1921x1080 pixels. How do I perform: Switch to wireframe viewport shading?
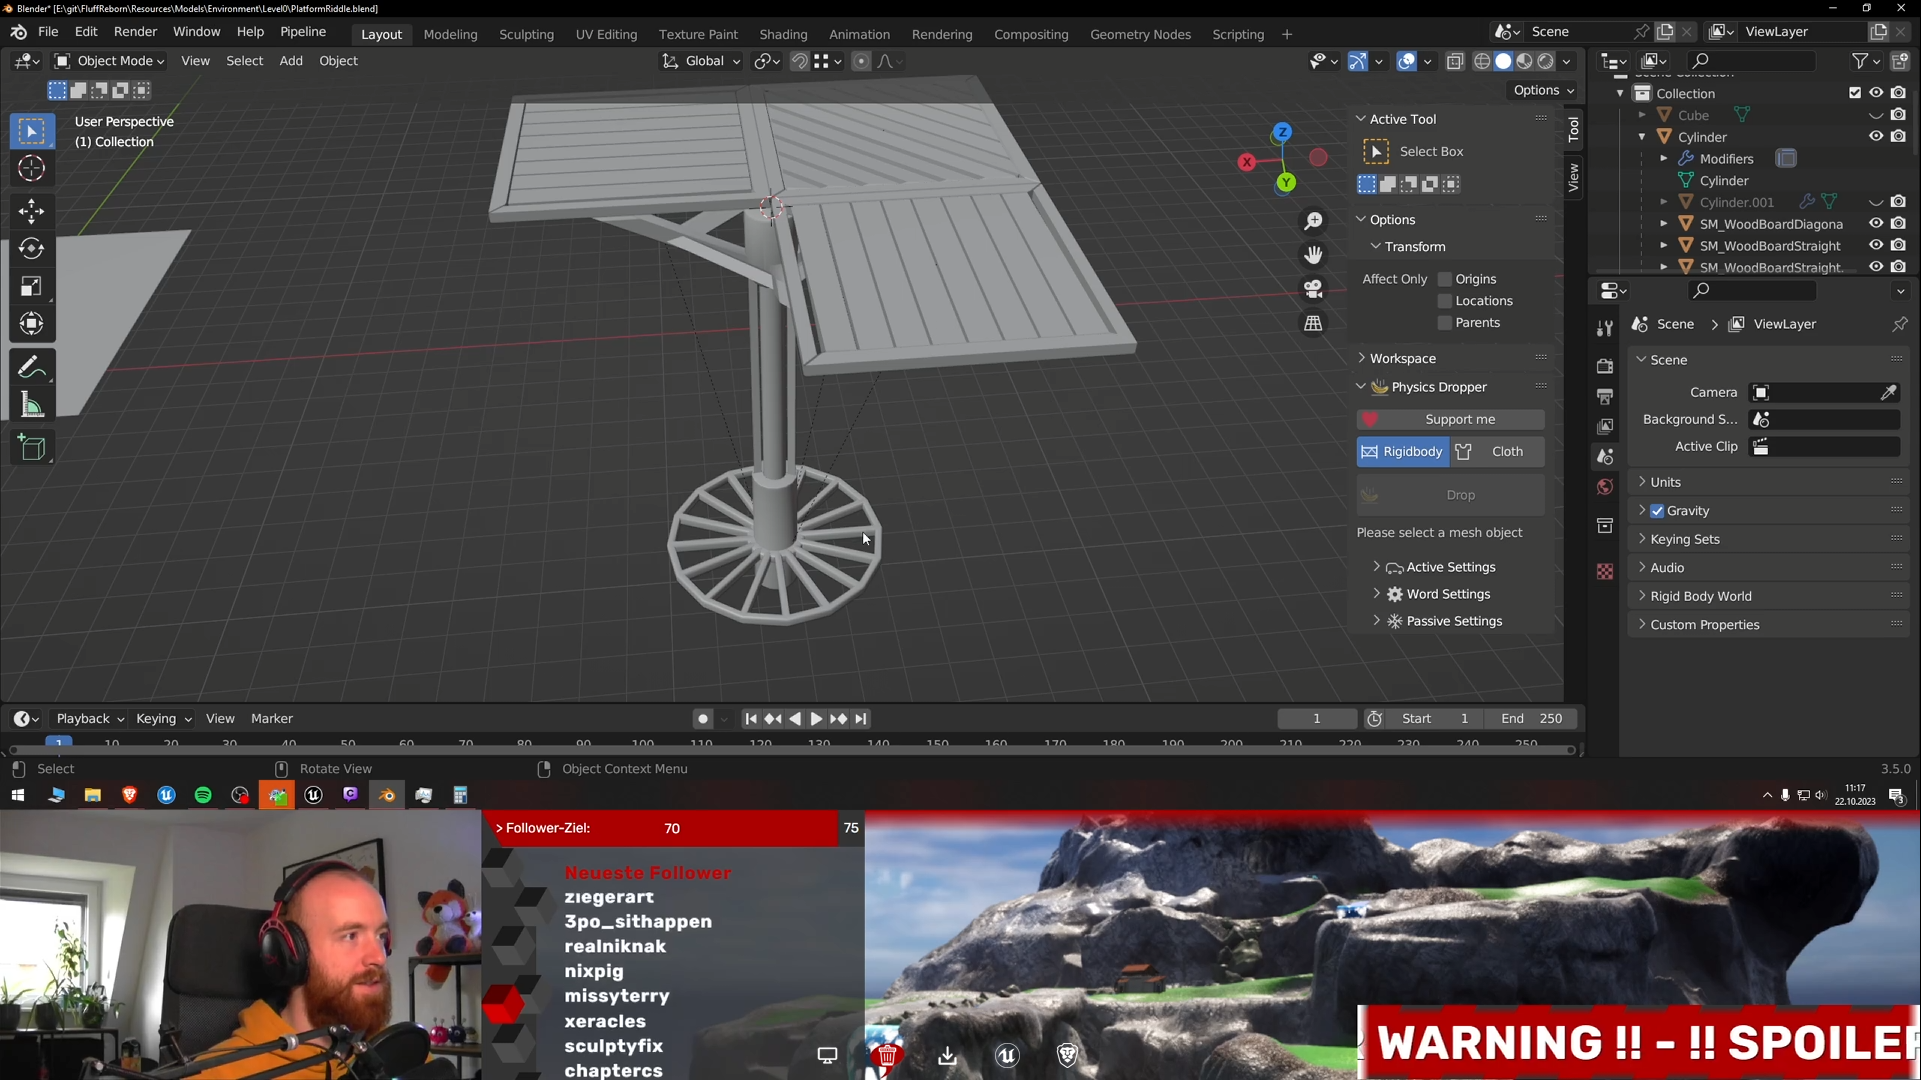click(x=1482, y=61)
